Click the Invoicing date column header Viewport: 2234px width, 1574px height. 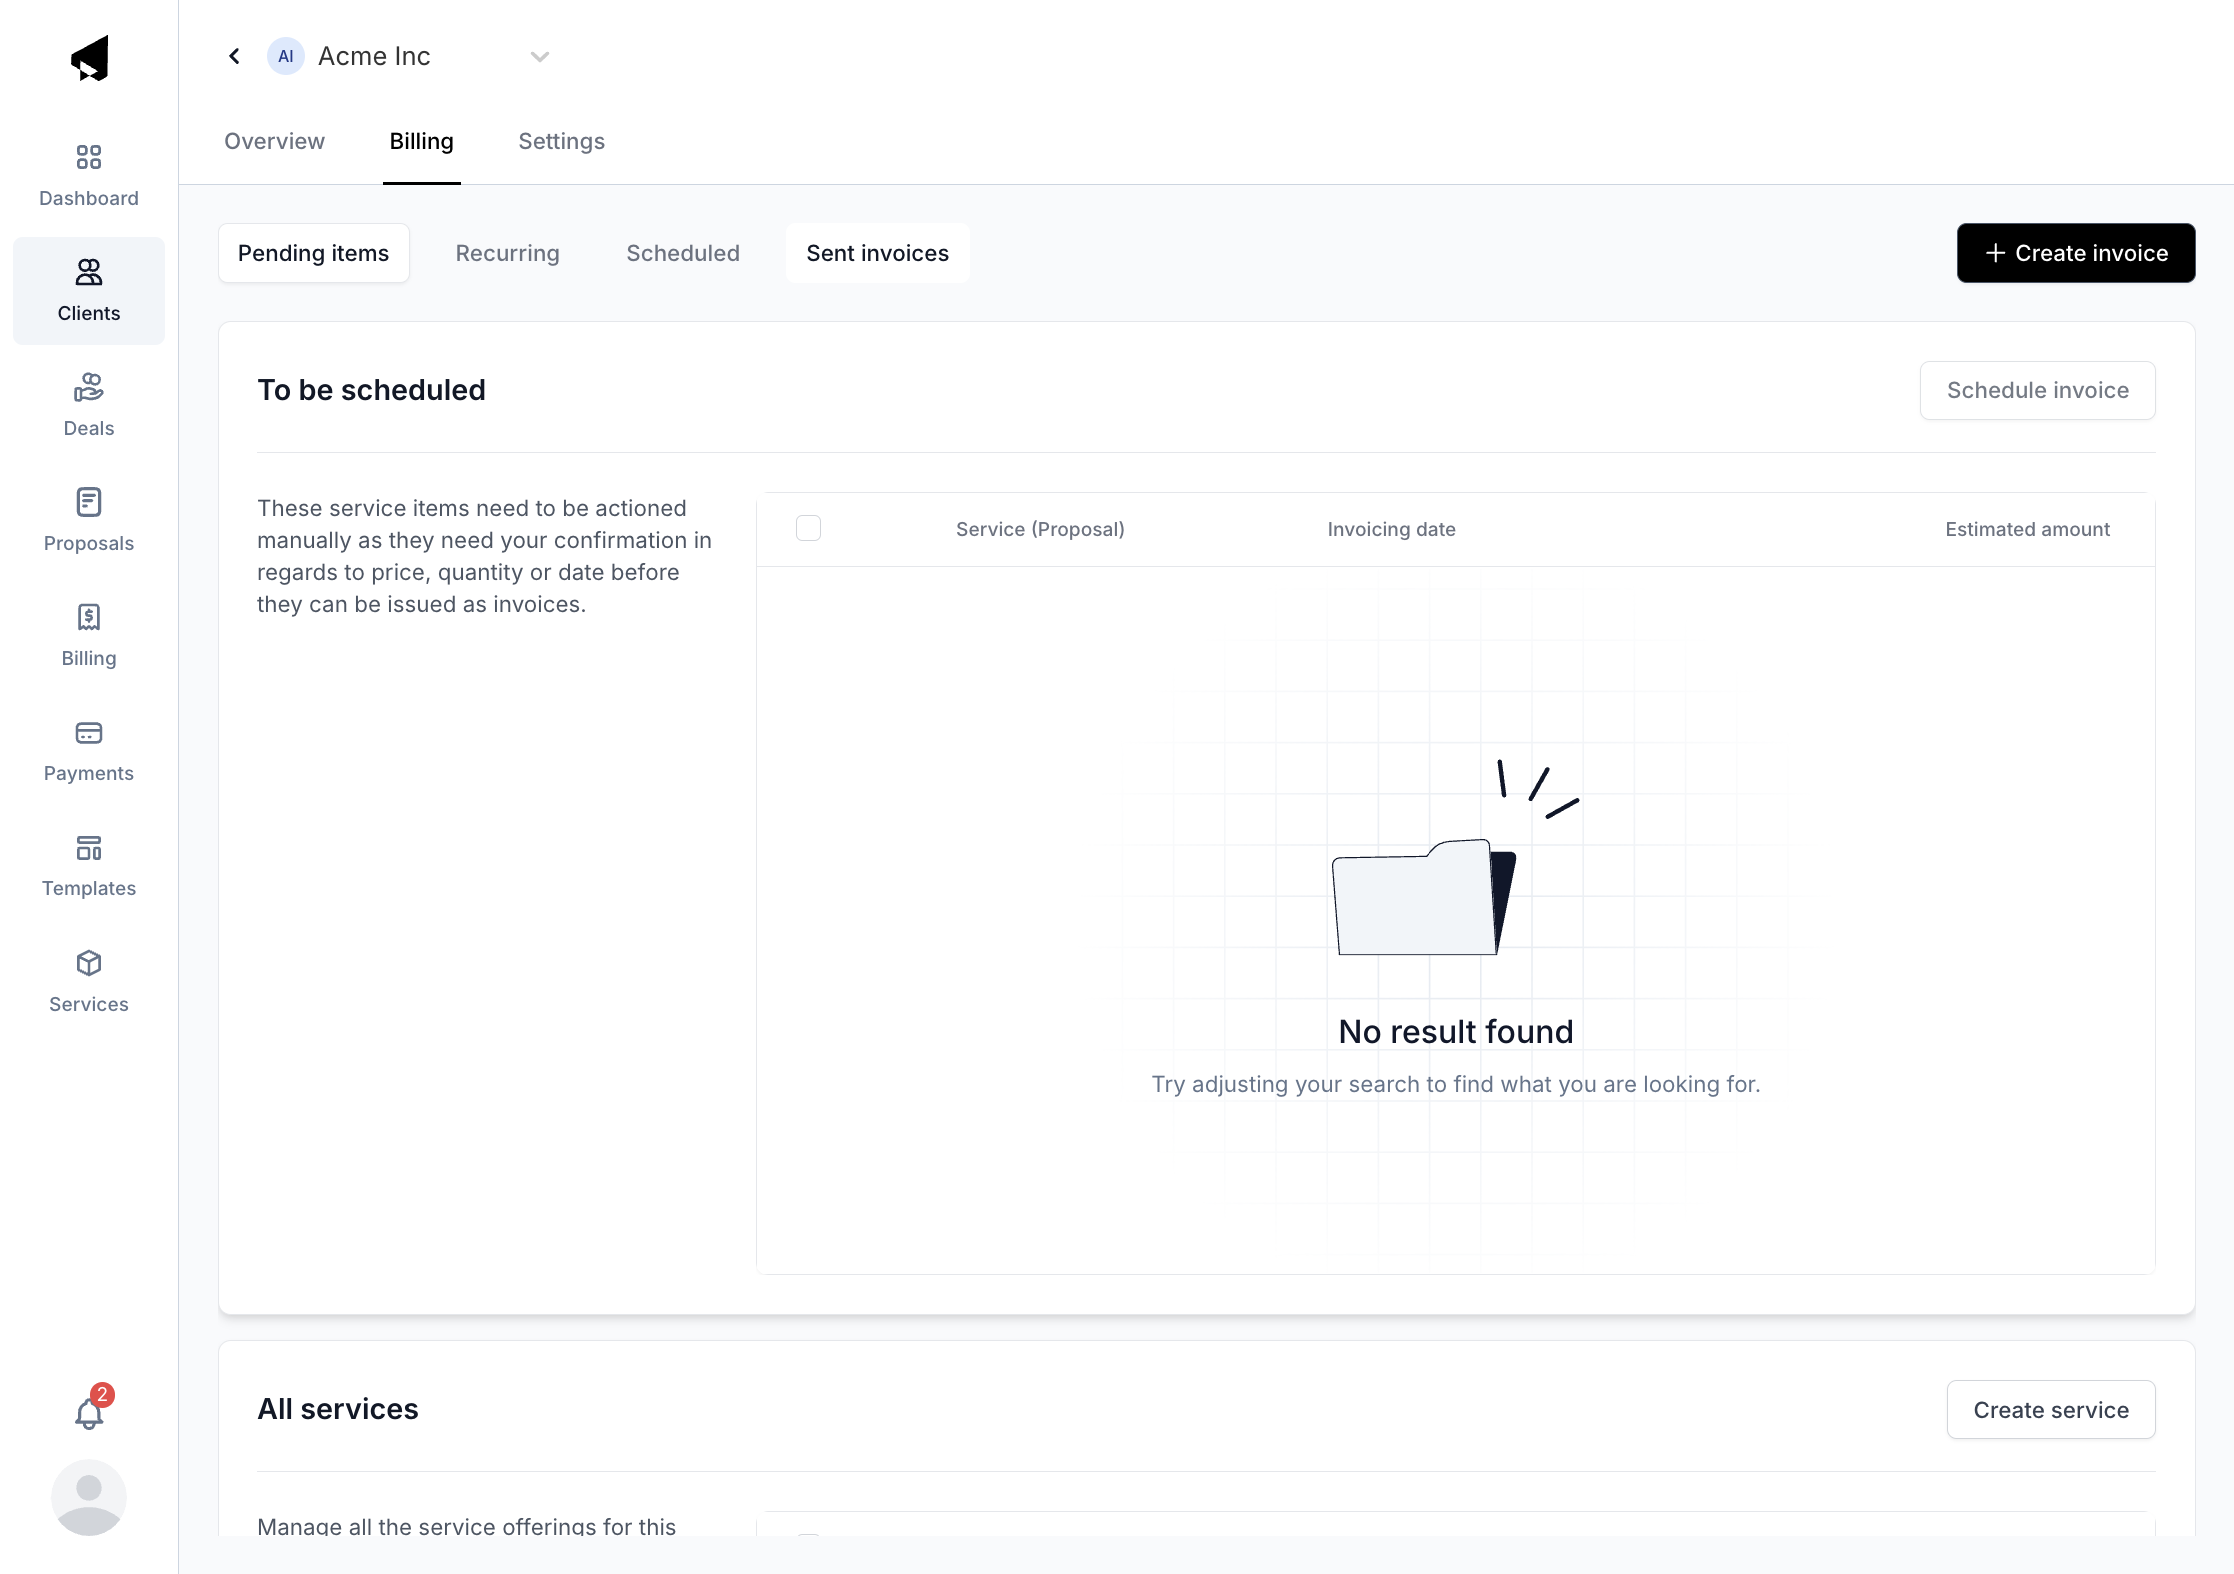point(1392,529)
